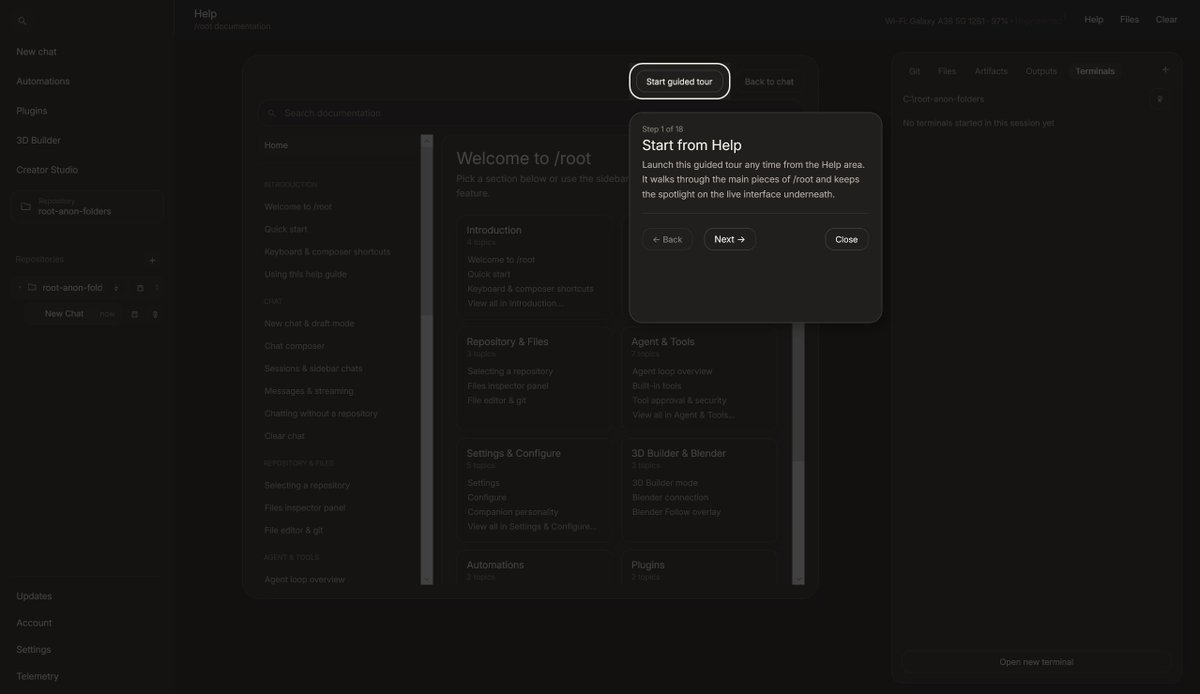
Task: Click the square icon on New Chat row
Action: click(x=135, y=314)
